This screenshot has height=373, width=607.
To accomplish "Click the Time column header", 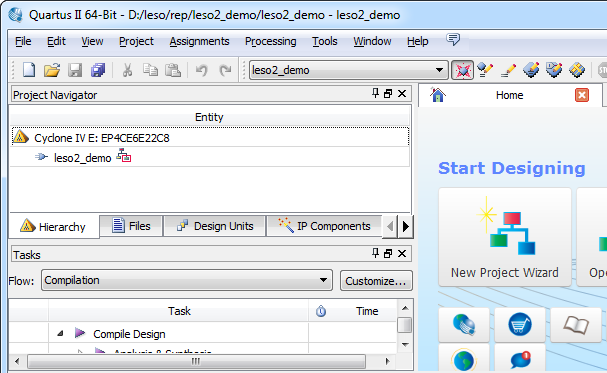I will [x=367, y=311].
